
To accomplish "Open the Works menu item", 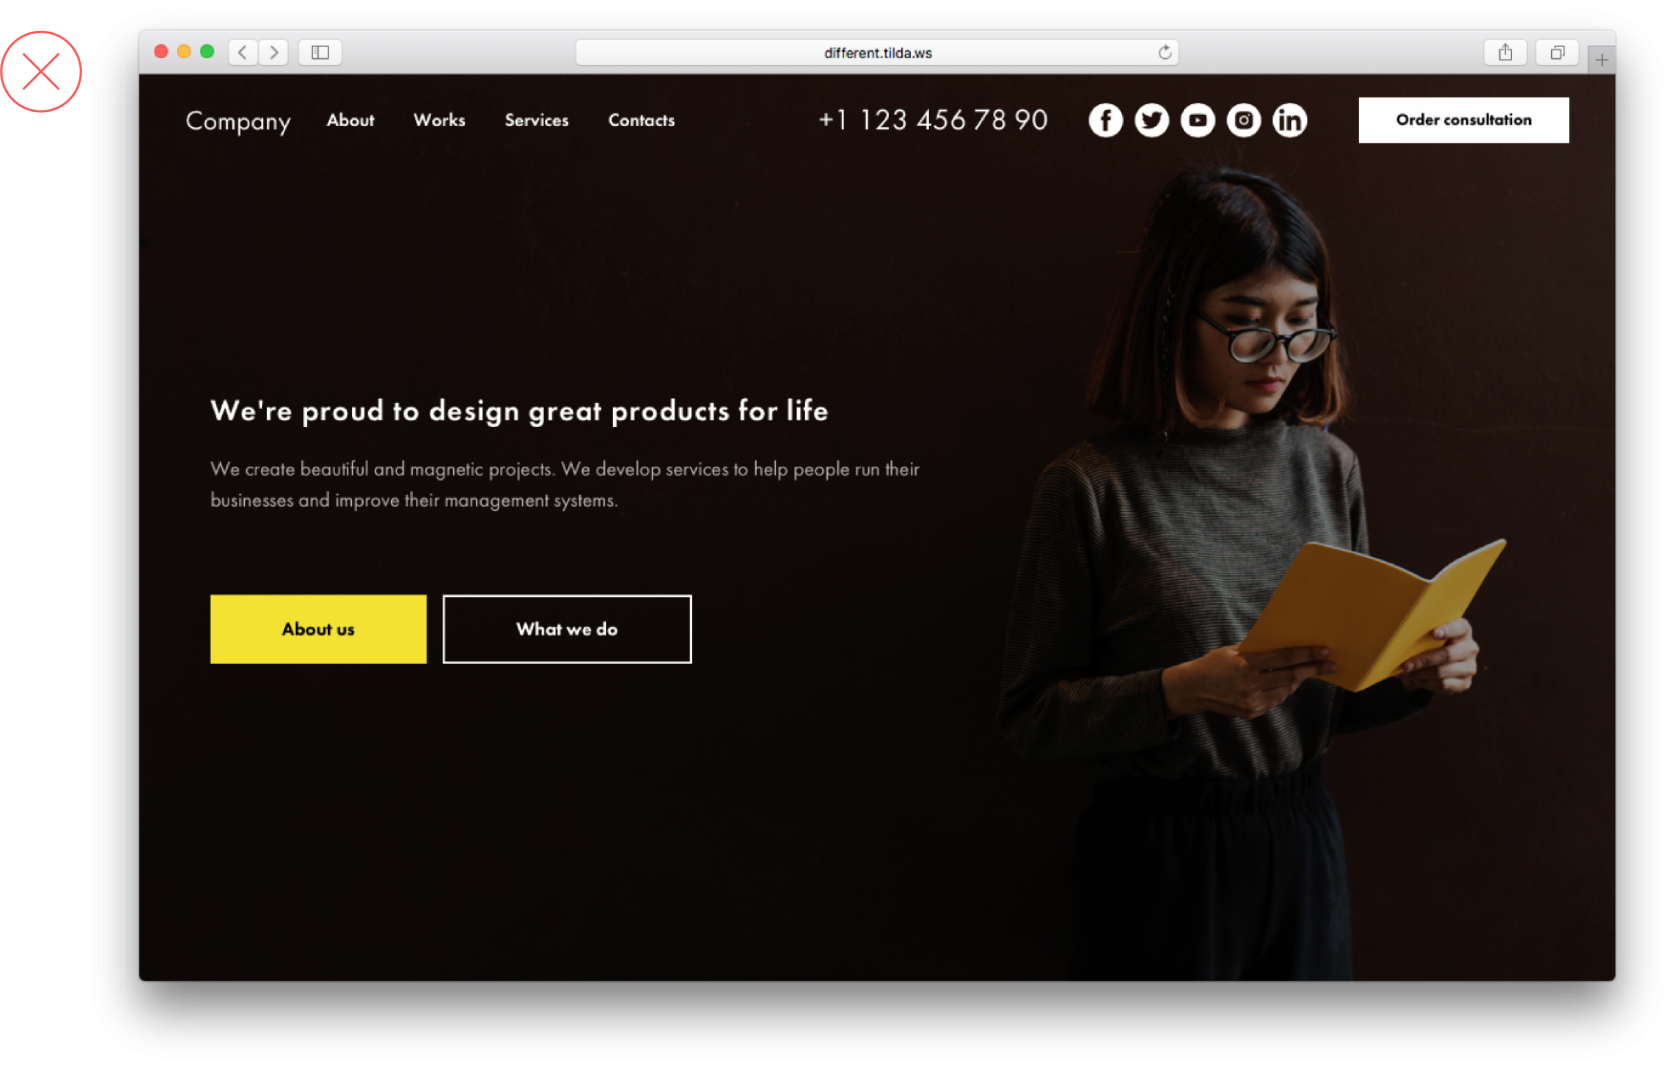I will click(439, 120).
